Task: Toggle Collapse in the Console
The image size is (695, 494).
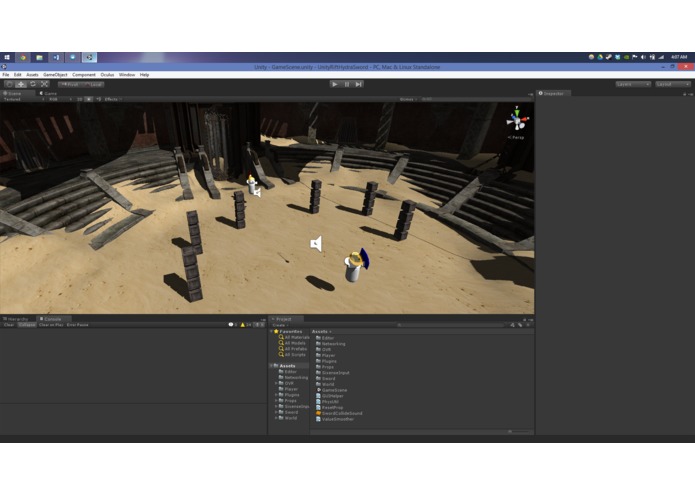Action: tap(27, 325)
